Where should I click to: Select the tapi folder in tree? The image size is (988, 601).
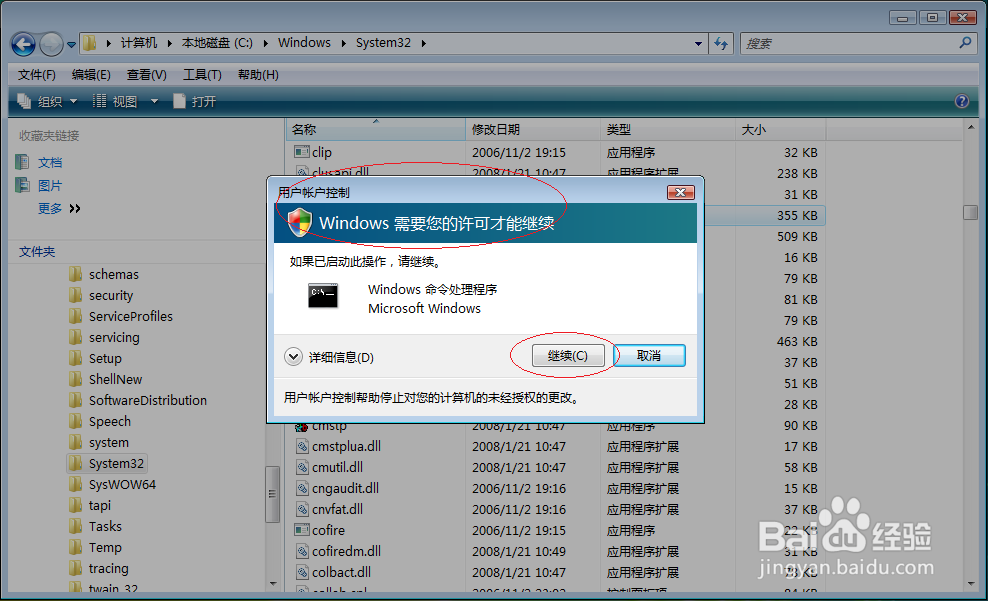click(100, 505)
